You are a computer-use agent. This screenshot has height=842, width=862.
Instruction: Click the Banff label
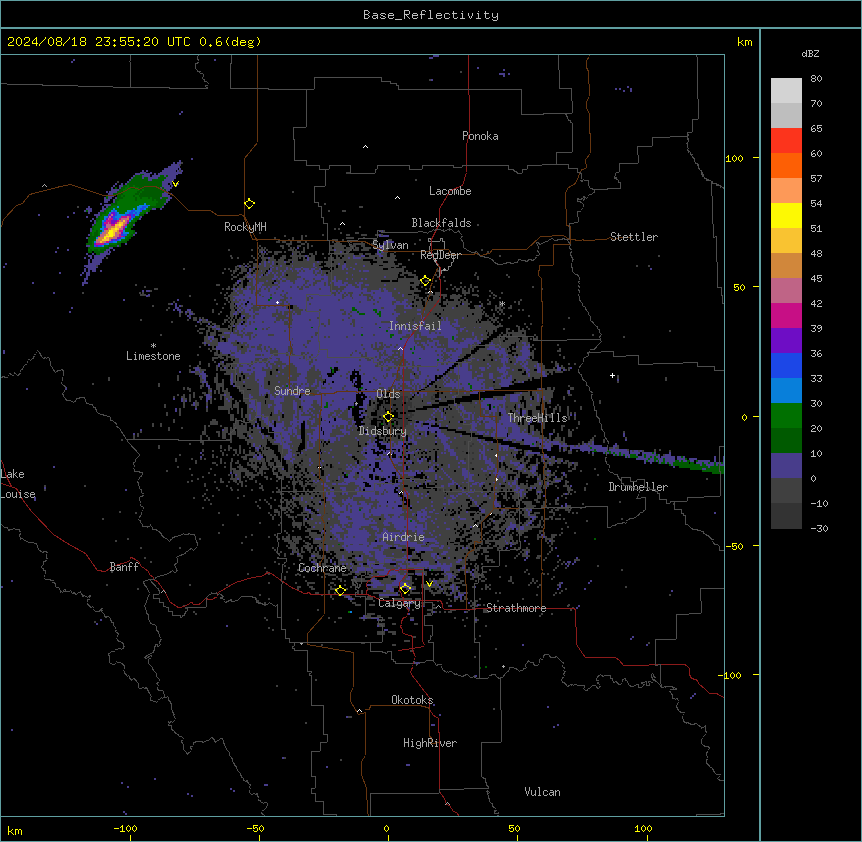(124, 567)
